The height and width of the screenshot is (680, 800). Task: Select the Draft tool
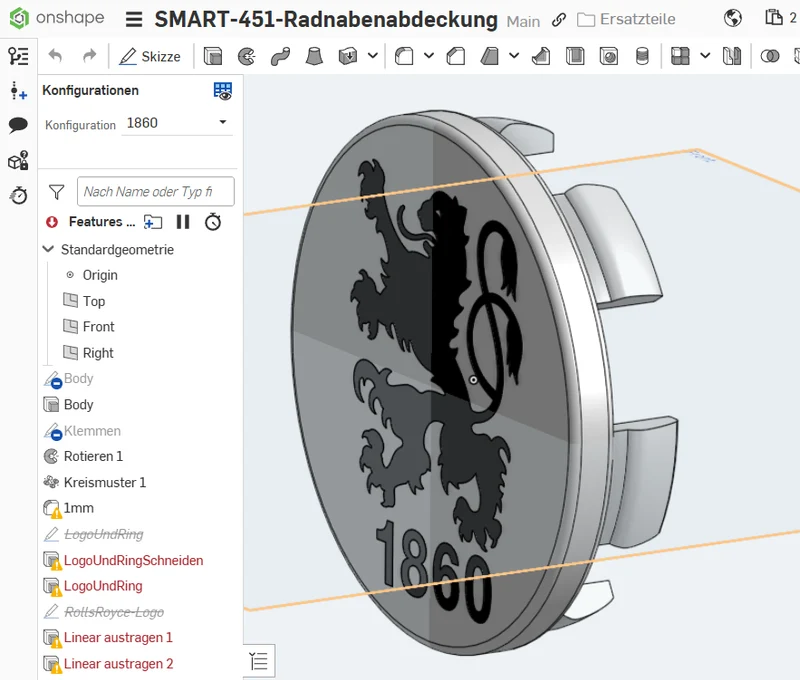(x=490, y=56)
